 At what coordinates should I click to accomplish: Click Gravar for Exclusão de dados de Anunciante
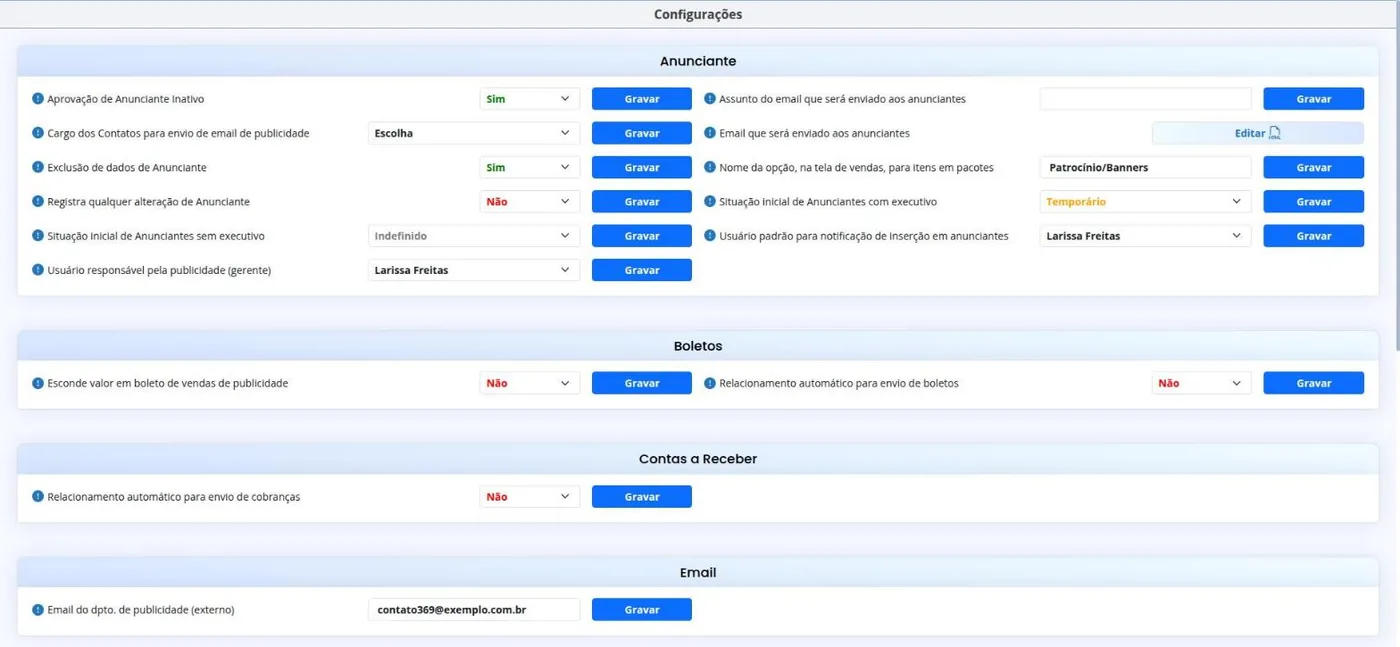642,167
